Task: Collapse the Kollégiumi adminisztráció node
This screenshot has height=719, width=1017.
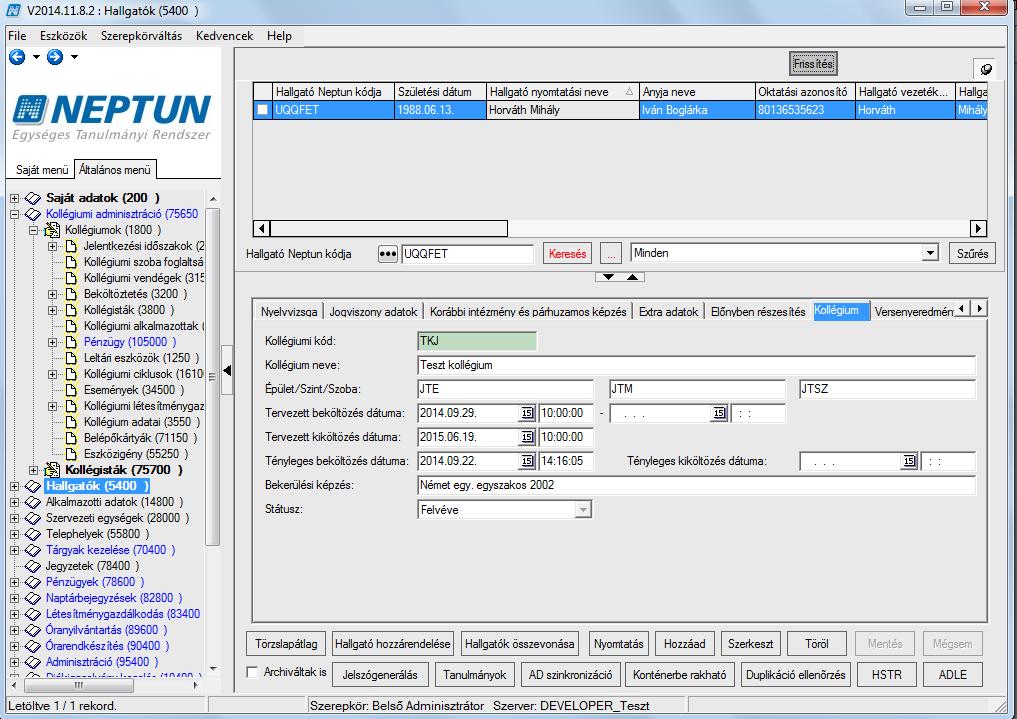Action: pyautogui.click(x=14, y=214)
